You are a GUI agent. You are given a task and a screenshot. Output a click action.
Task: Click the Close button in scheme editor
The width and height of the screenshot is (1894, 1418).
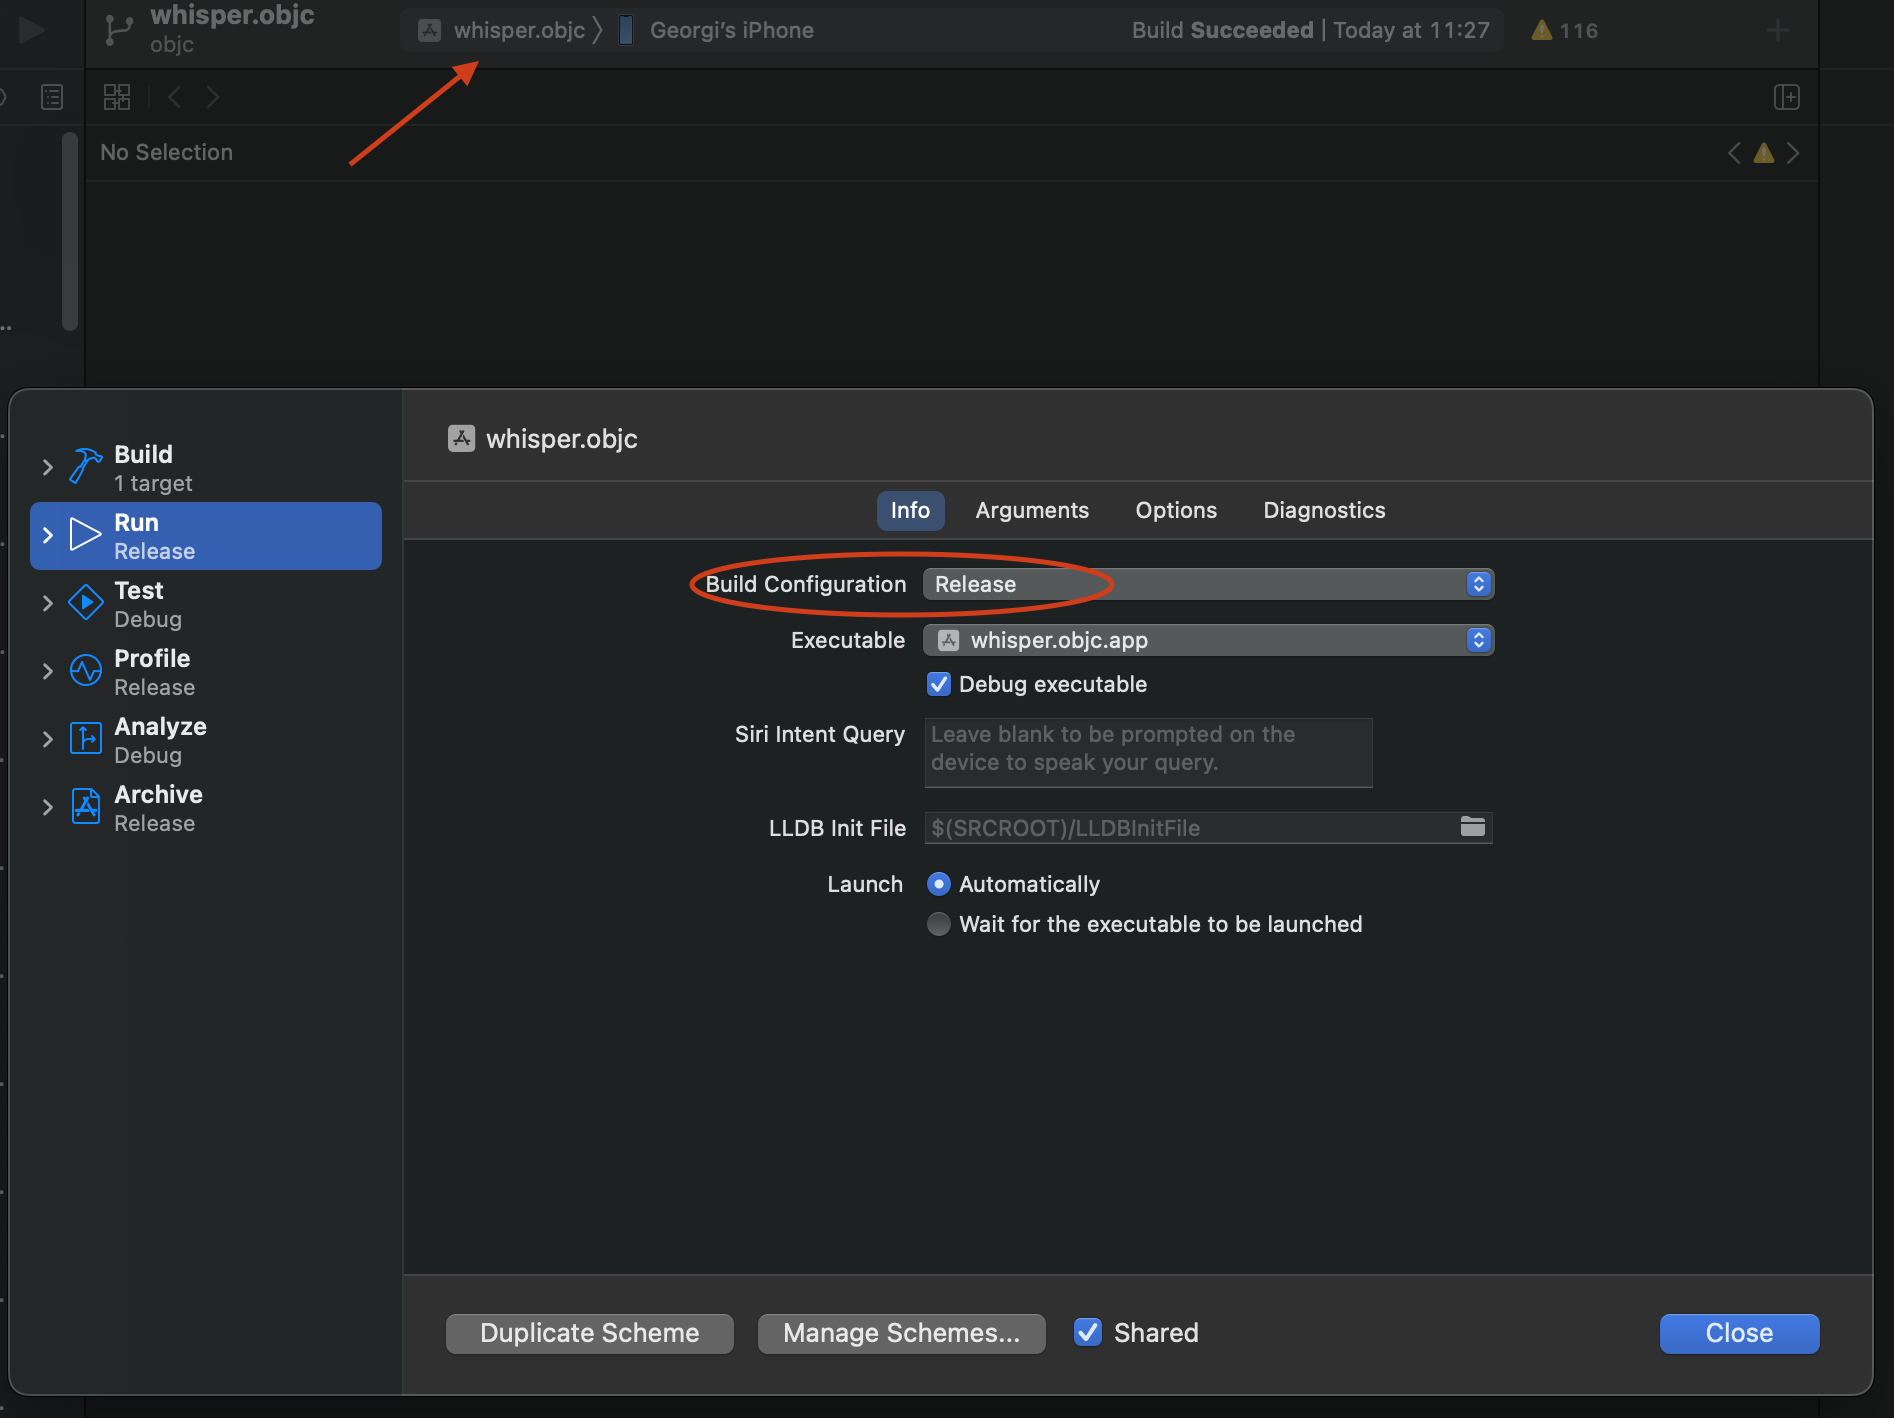[x=1740, y=1333]
